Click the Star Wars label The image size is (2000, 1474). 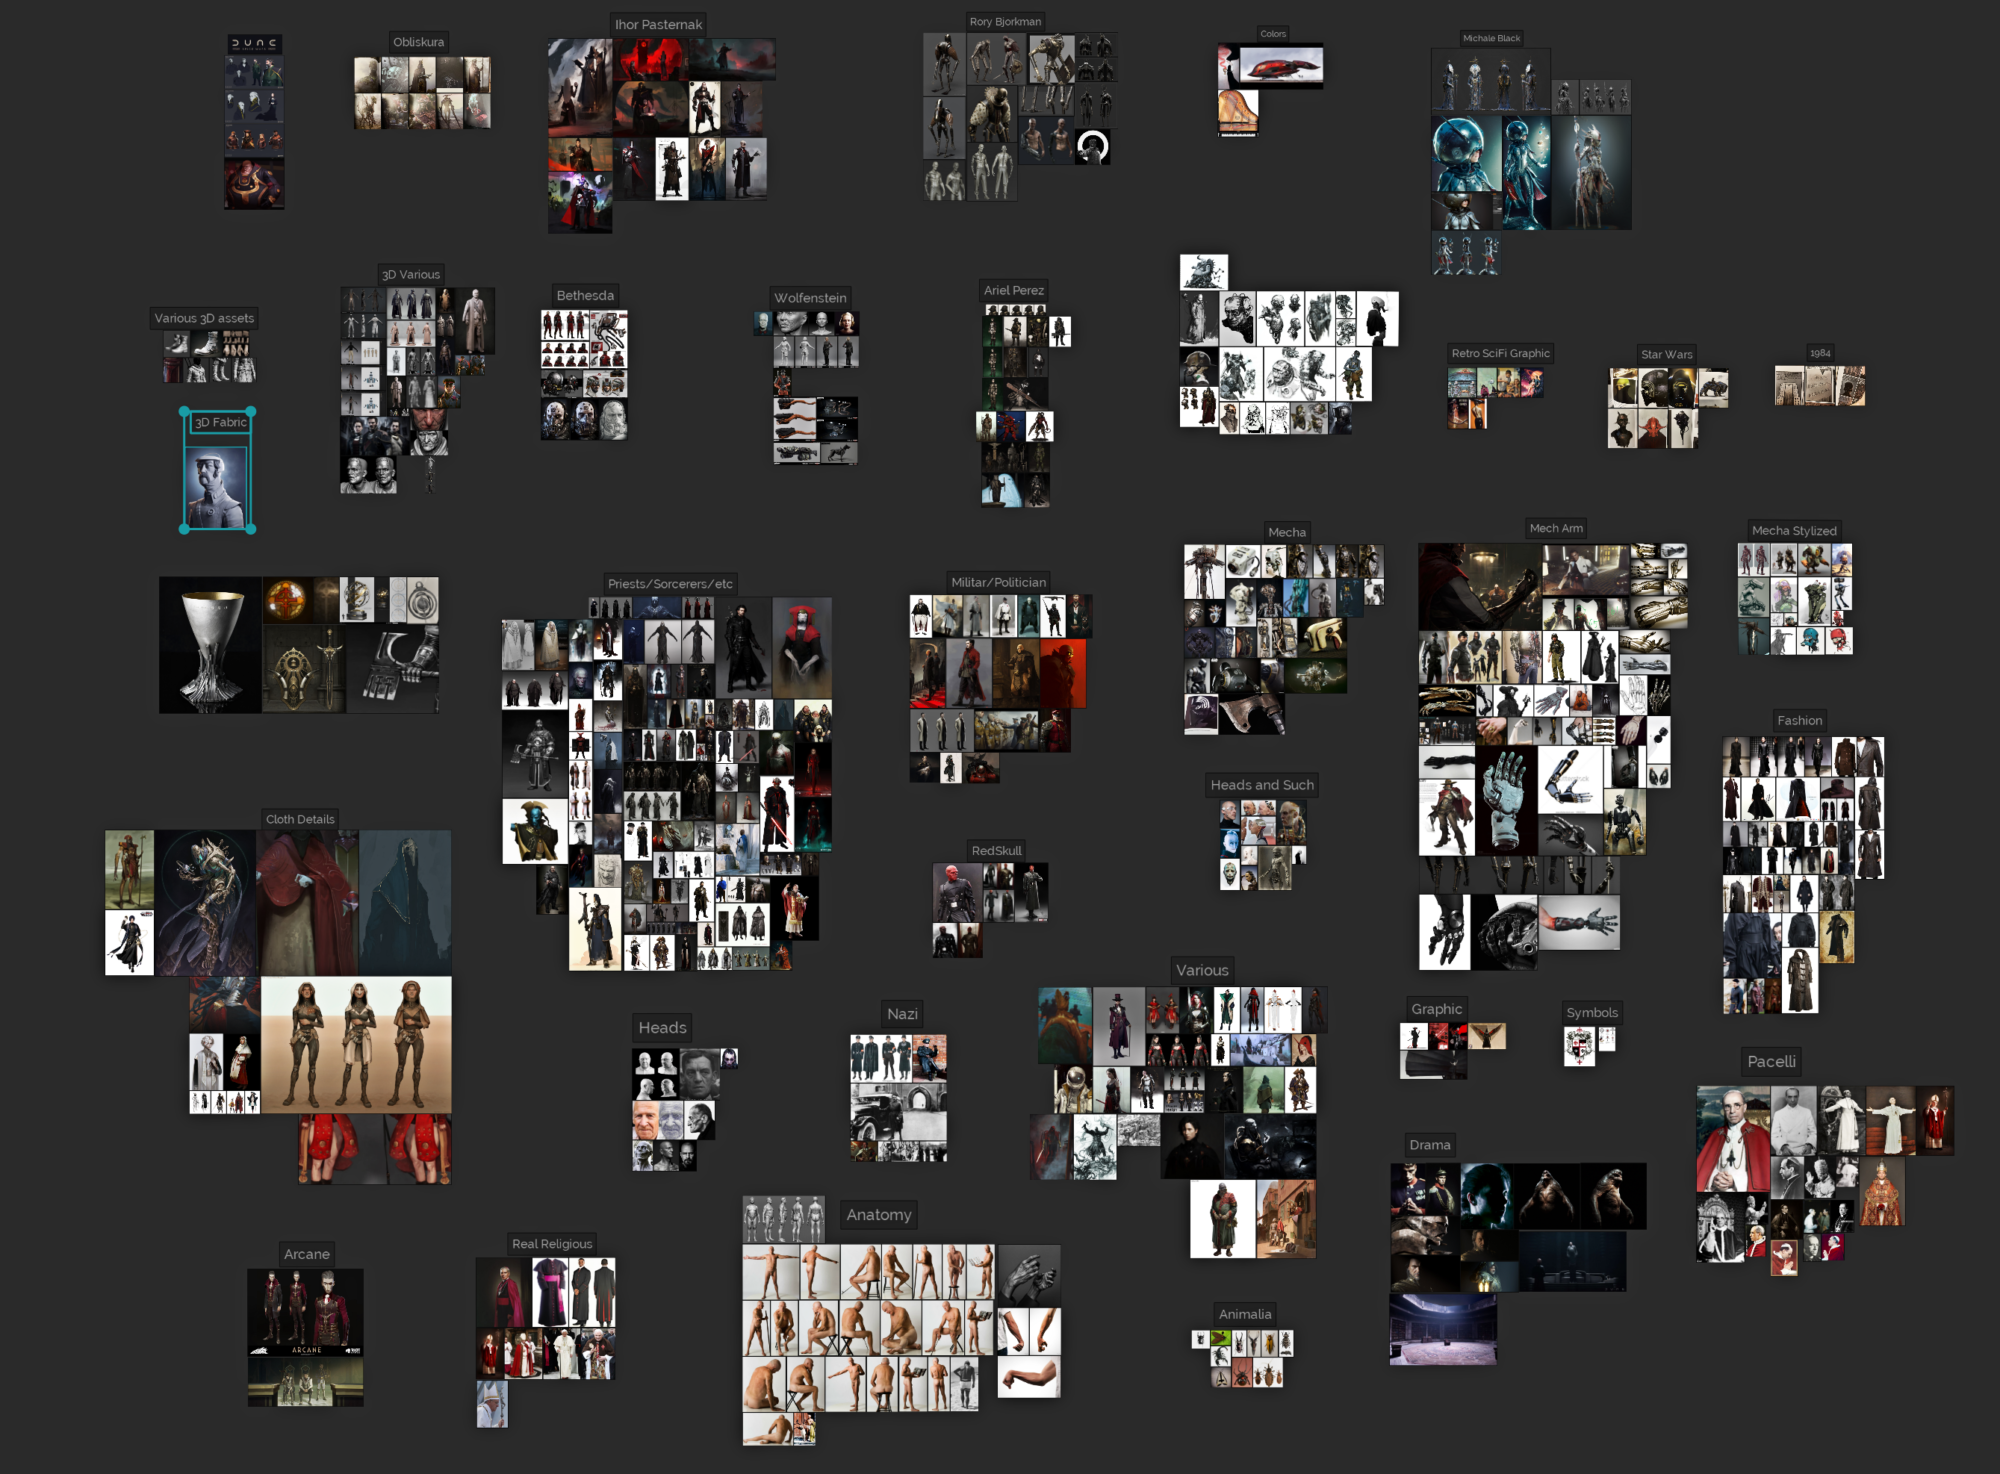click(1666, 354)
